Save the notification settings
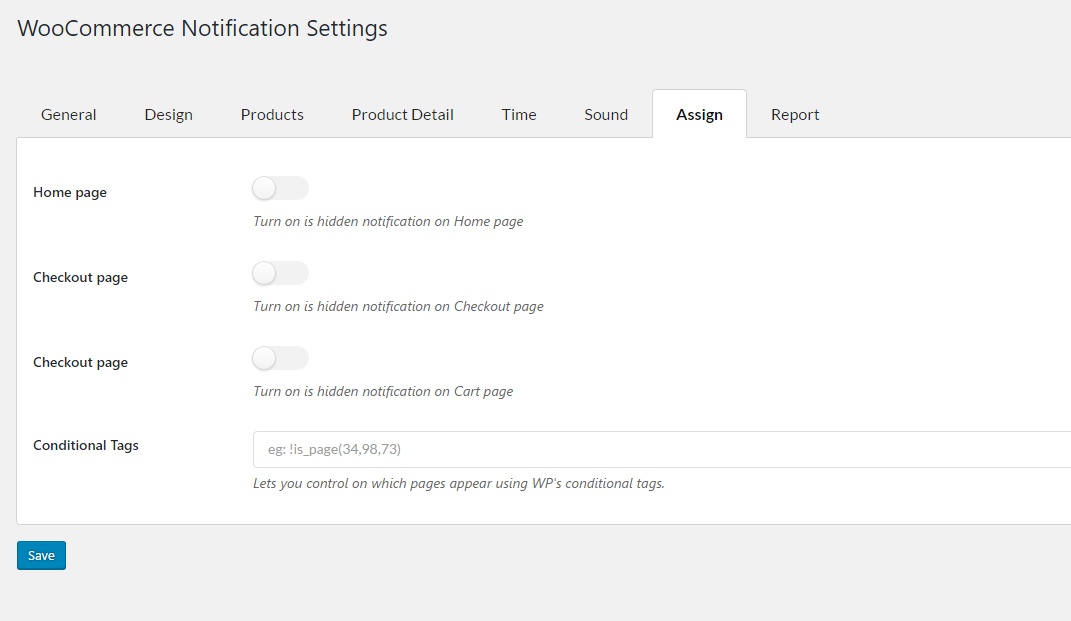The image size is (1071, 621). coord(40,555)
